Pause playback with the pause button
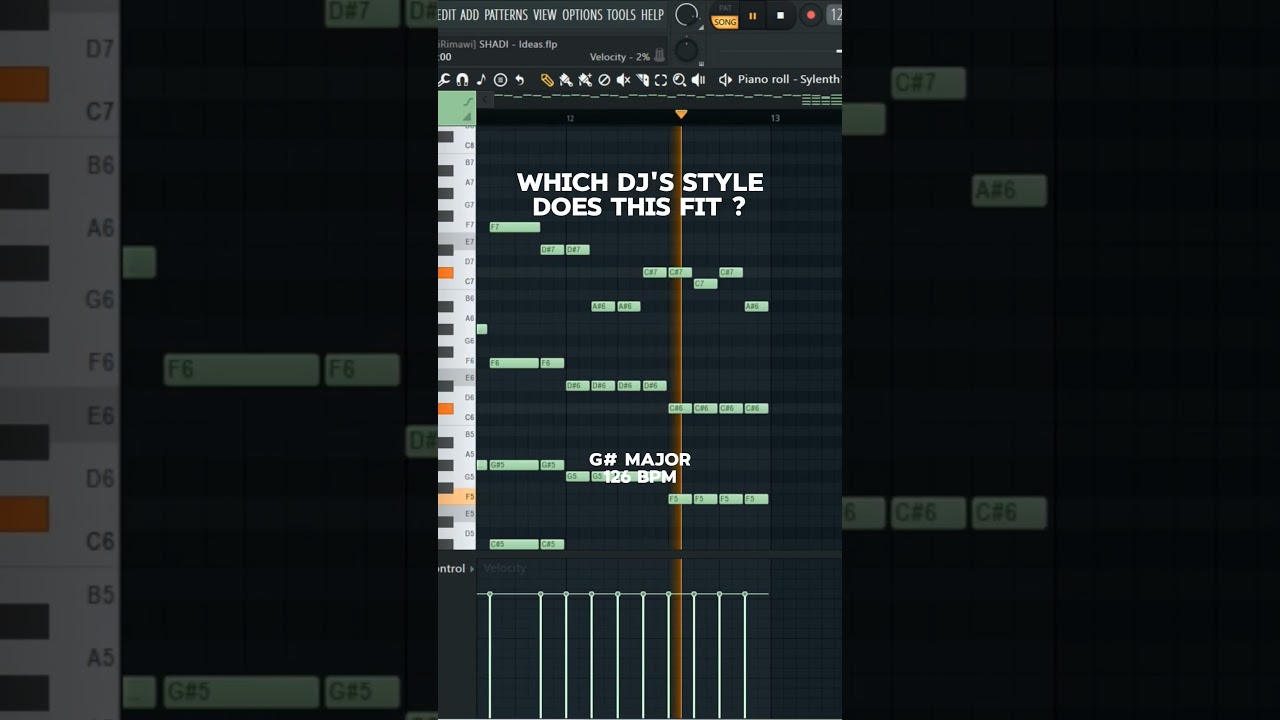 coord(753,15)
